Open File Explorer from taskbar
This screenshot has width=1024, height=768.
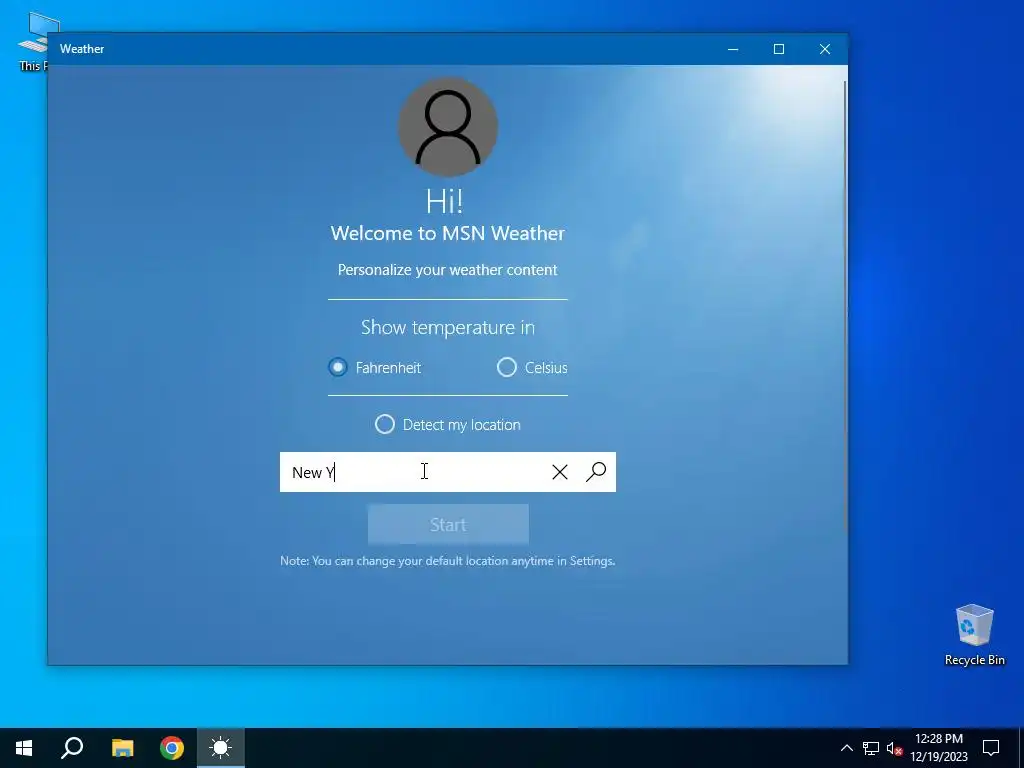click(x=122, y=748)
